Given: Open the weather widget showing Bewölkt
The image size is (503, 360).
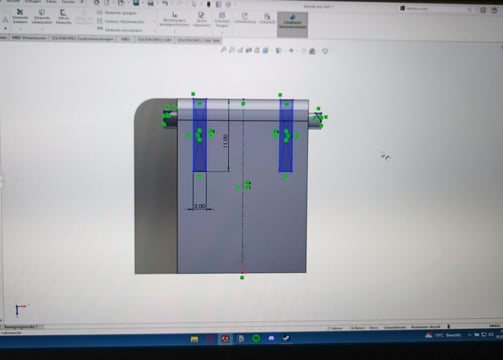Looking at the screenshot, I should pyautogui.click(x=443, y=335).
